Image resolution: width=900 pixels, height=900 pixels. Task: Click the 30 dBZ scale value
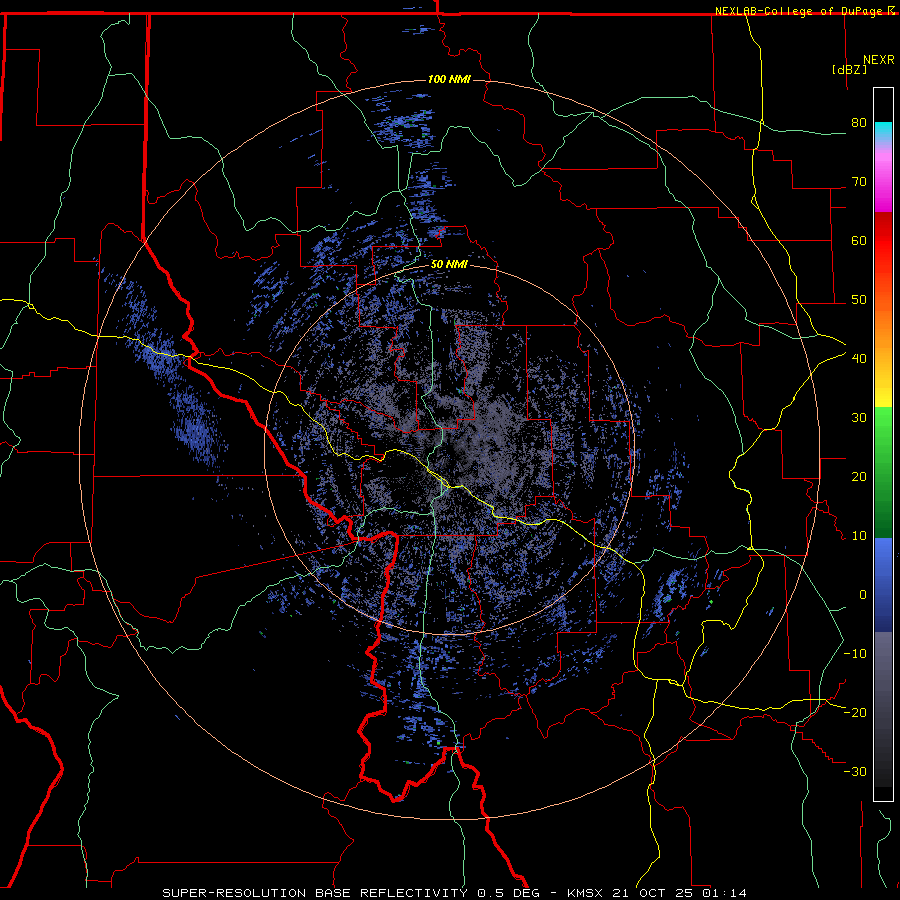pyautogui.click(x=859, y=418)
